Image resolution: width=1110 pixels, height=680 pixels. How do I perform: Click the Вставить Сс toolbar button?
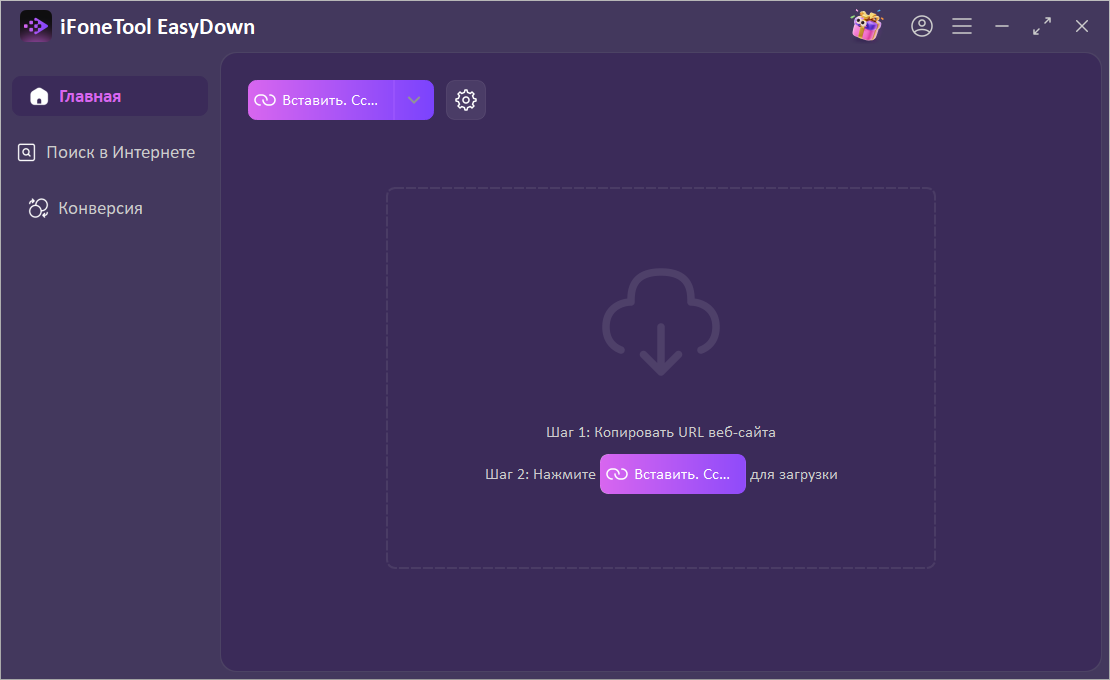[330, 99]
